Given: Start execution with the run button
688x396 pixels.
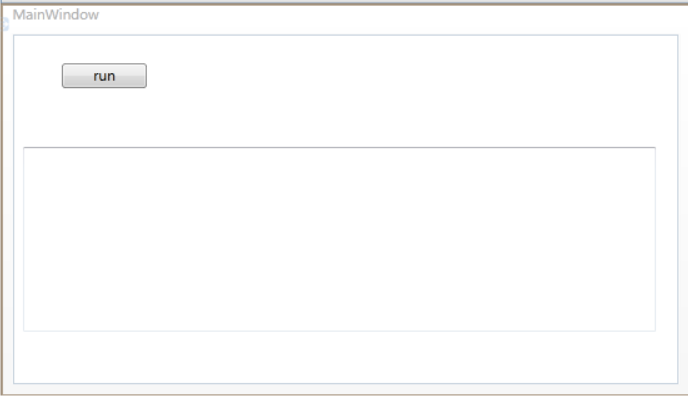Looking at the screenshot, I should 104,76.
